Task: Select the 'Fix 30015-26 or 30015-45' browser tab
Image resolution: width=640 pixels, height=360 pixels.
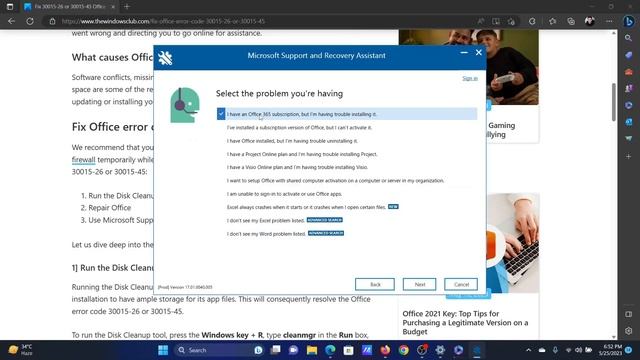Action: 69,7
